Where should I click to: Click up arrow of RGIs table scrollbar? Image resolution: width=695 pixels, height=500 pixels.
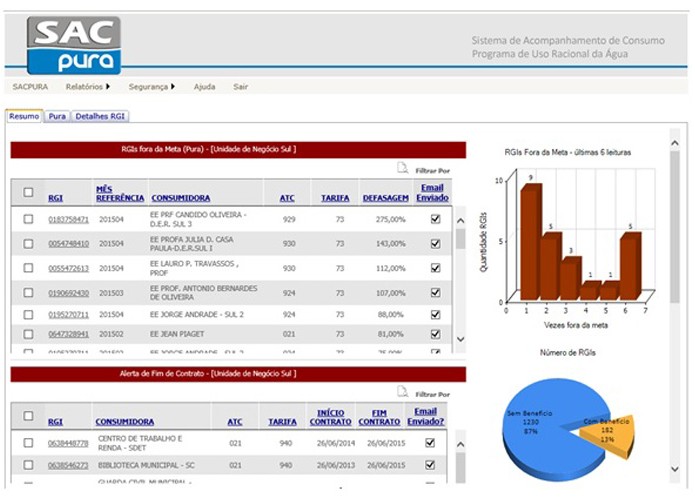coord(461,220)
